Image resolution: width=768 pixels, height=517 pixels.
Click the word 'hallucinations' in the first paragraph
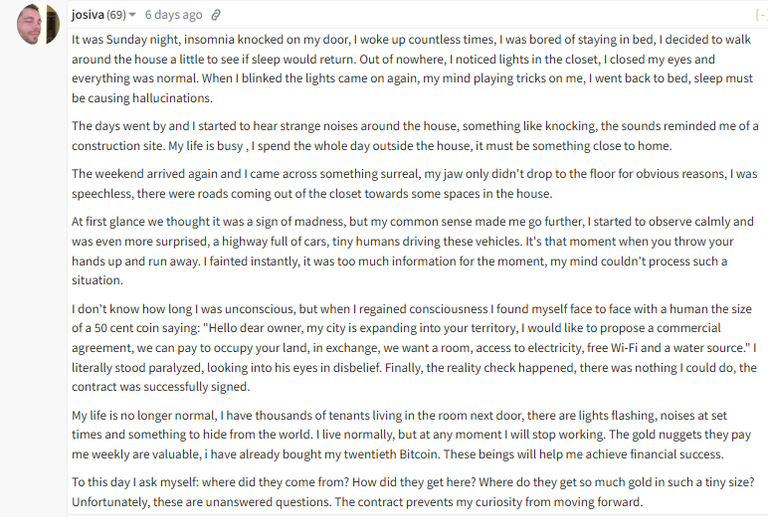tap(171, 98)
